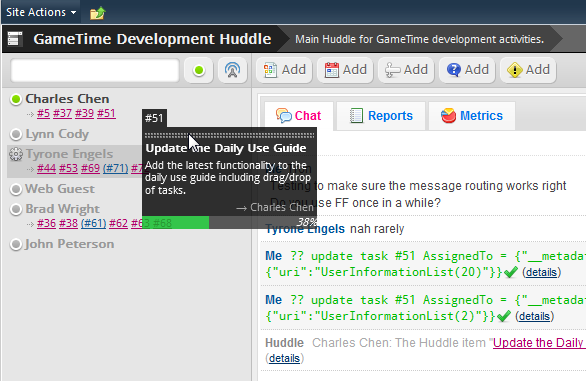Click Lynn Cody's gray presence indicator
This screenshot has width=586, height=381.
[x=16, y=134]
